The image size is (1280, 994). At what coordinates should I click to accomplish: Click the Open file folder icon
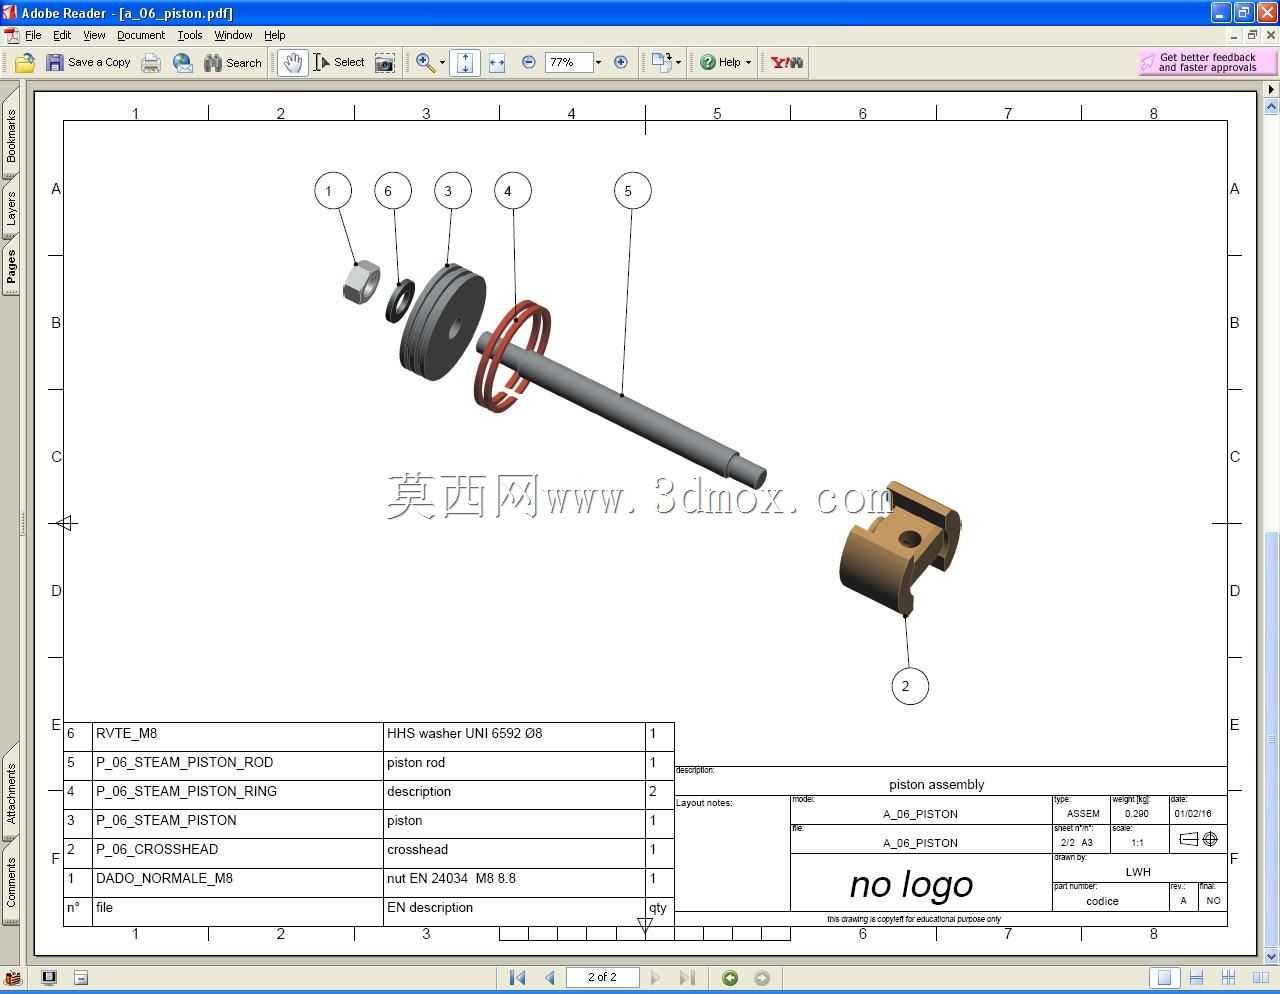point(25,63)
